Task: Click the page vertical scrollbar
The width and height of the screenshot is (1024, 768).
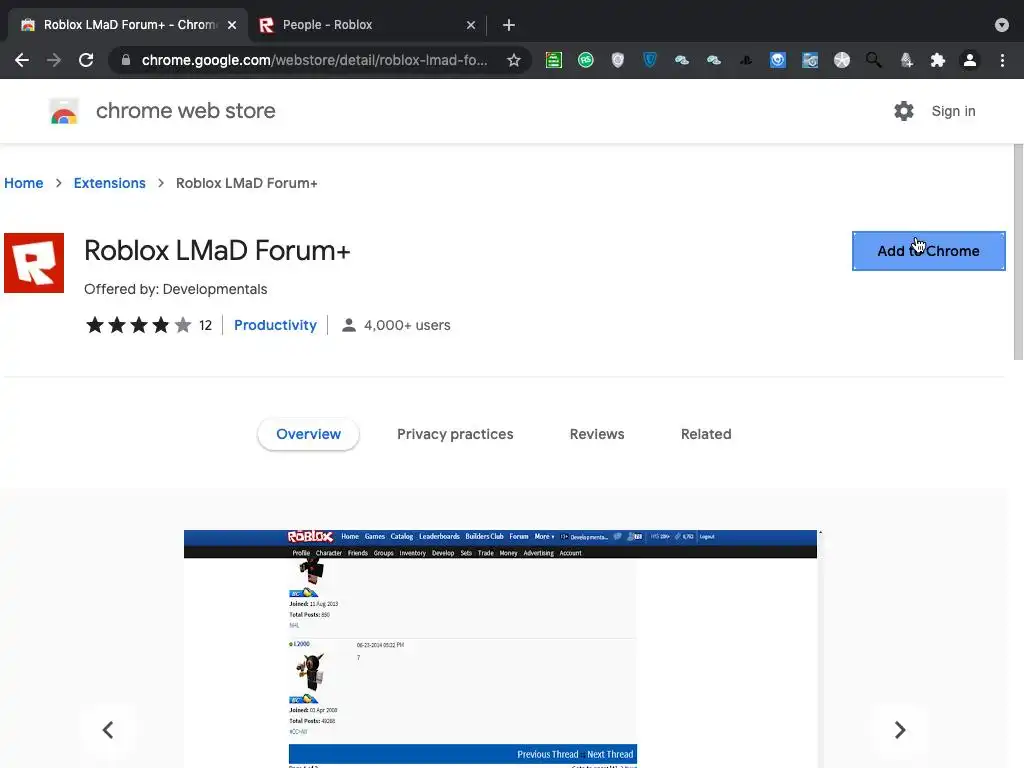Action: pos(1018,252)
